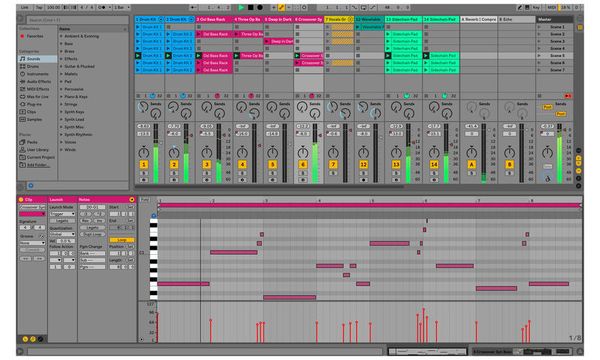Toggle the Track 2 activator button

tap(174, 165)
